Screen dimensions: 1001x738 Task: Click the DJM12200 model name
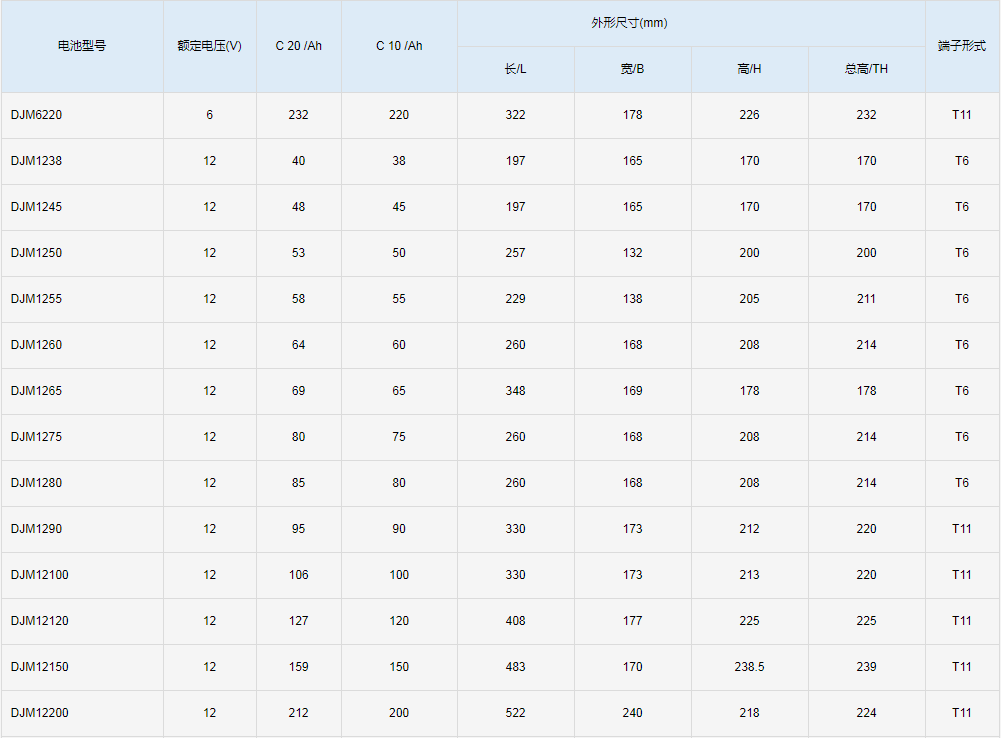(40, 713)
